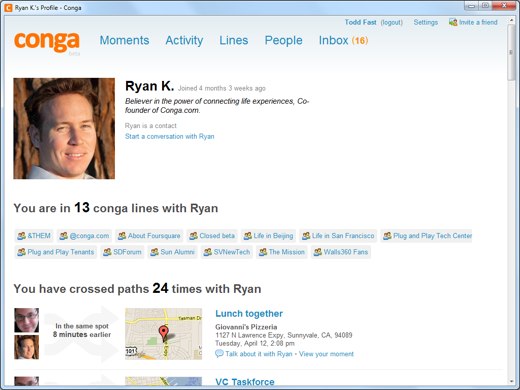Image resolution: width=520 pixels, height=390 pixels.
Task: Open the People section
Action: (284, 40)
